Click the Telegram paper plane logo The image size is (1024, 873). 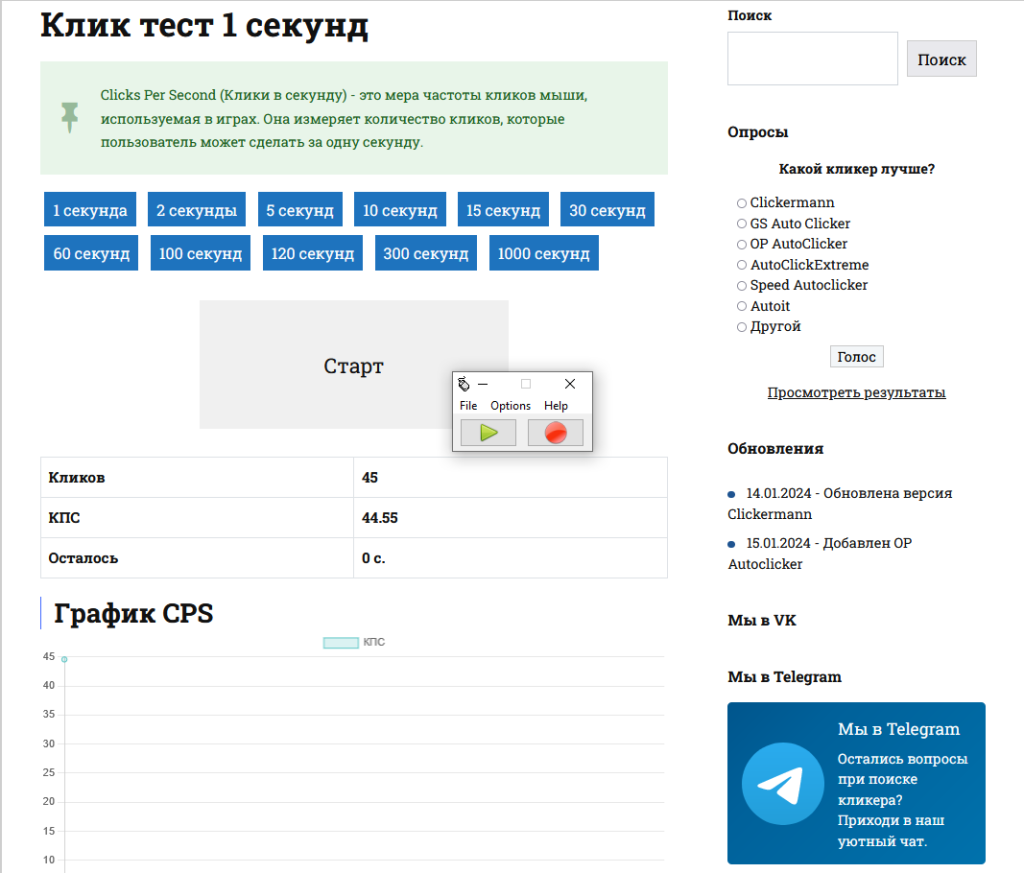(x=783, y=783)
